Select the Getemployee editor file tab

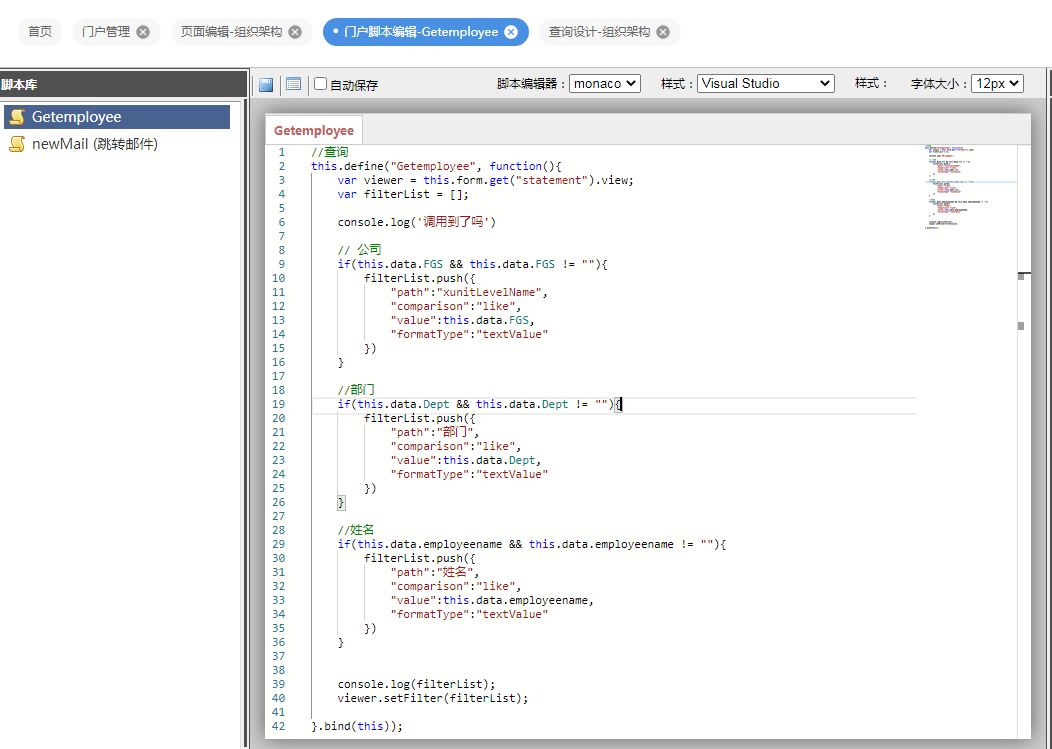(x=314, y=131)
